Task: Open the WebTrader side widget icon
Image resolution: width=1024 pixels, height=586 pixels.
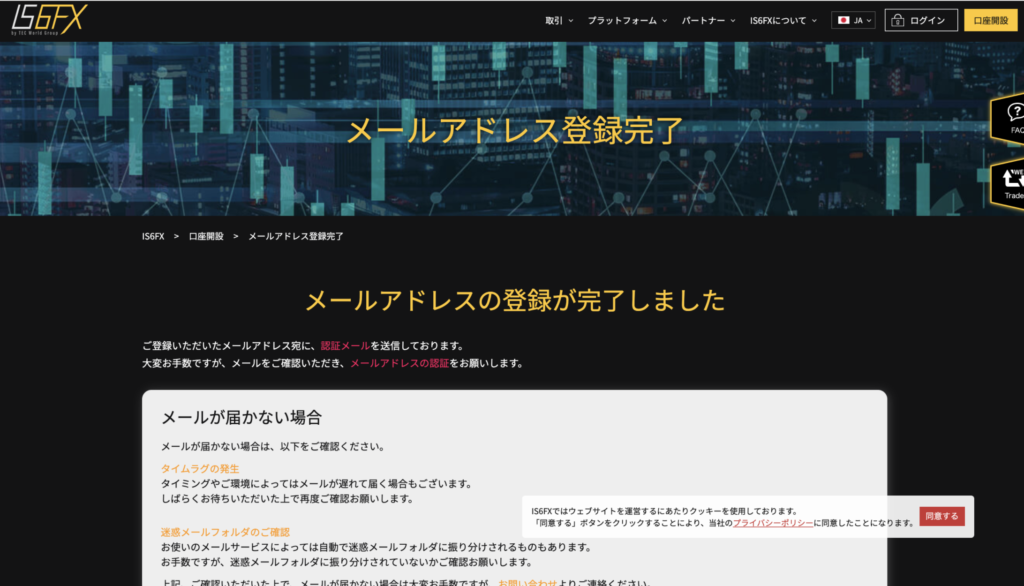Action: [1010, 184]
